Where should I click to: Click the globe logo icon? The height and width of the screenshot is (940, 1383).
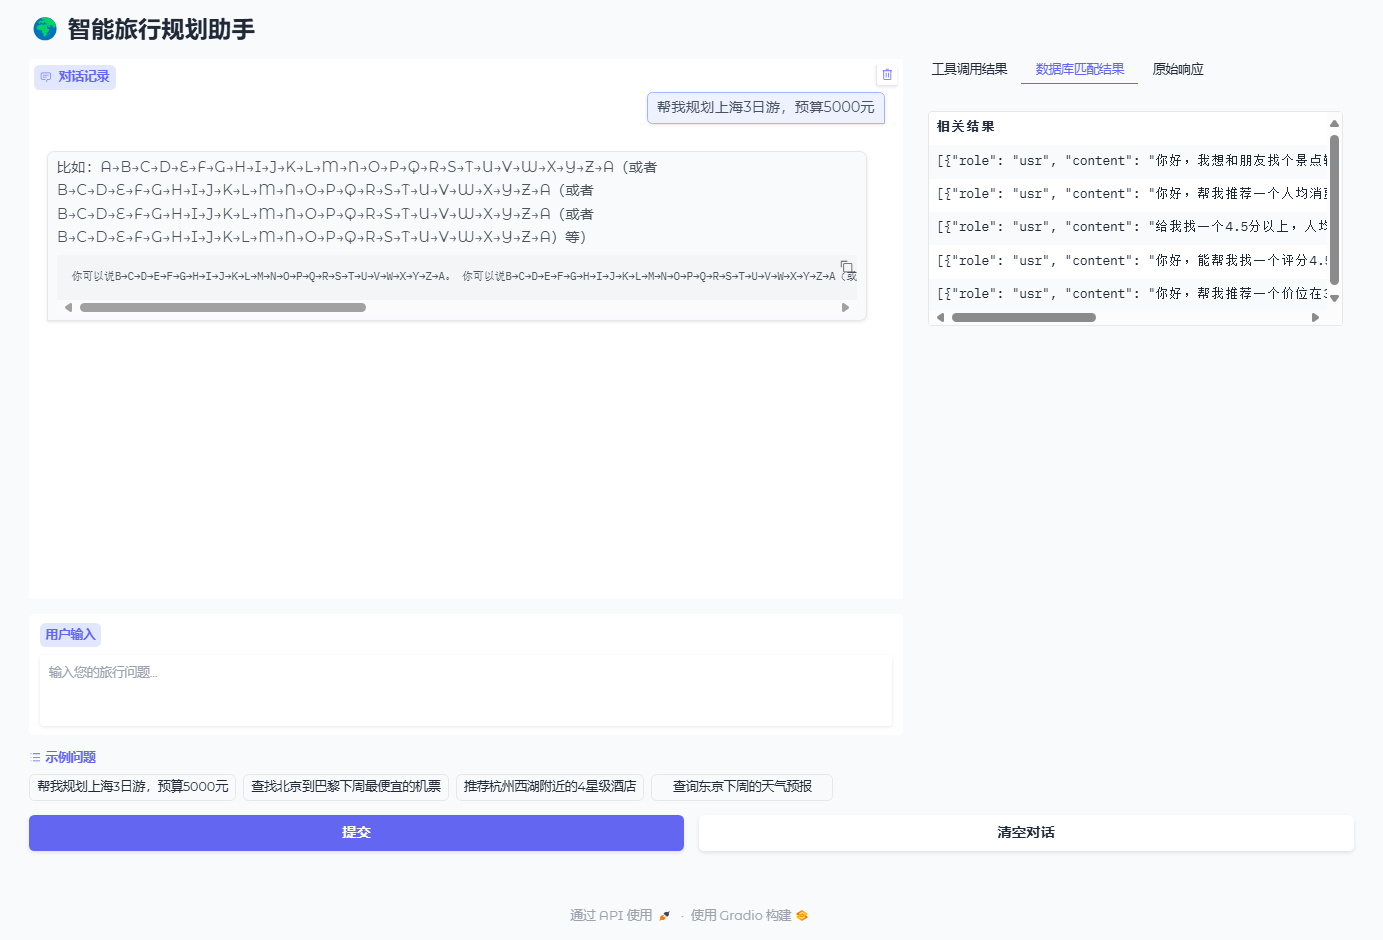point(45,29)
